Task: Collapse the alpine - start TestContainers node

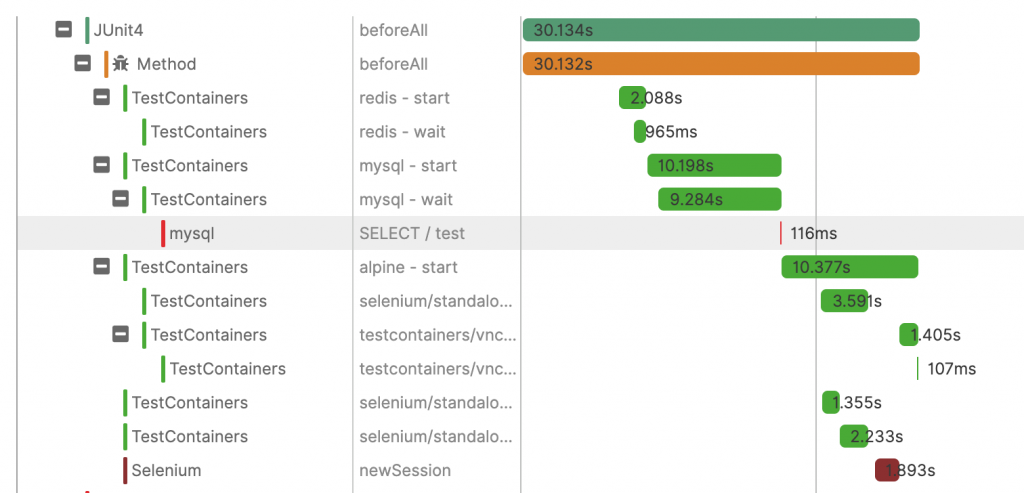Action: click(101, 266)
